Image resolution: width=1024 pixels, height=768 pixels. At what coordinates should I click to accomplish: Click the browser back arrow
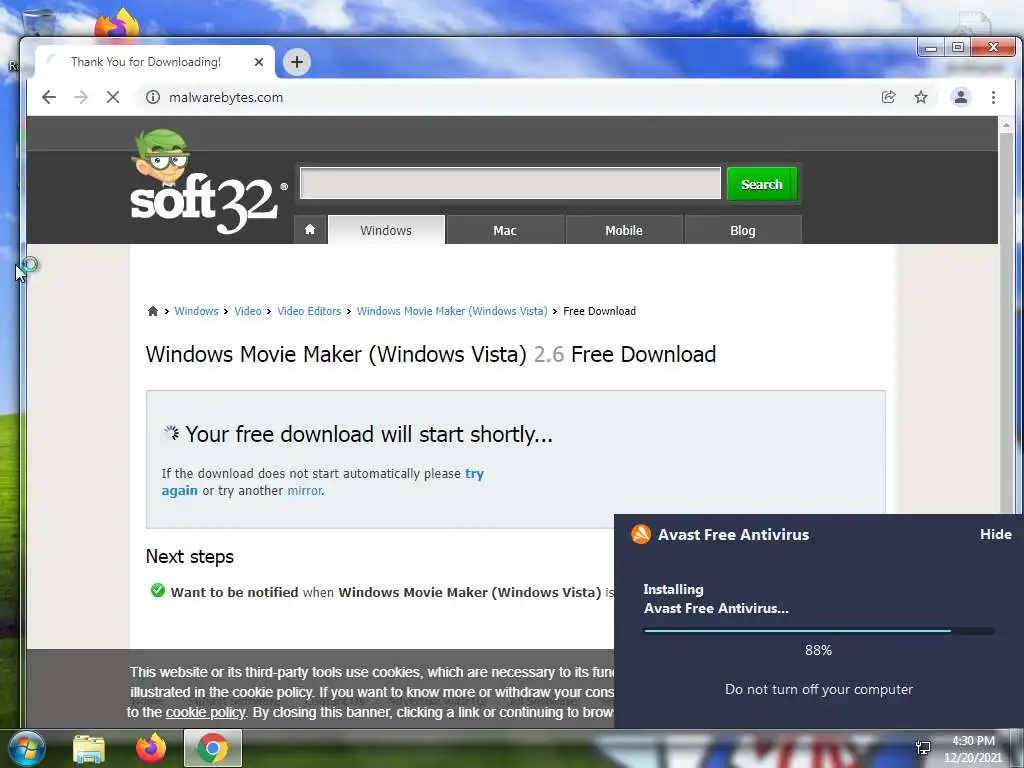click(49, 97)
